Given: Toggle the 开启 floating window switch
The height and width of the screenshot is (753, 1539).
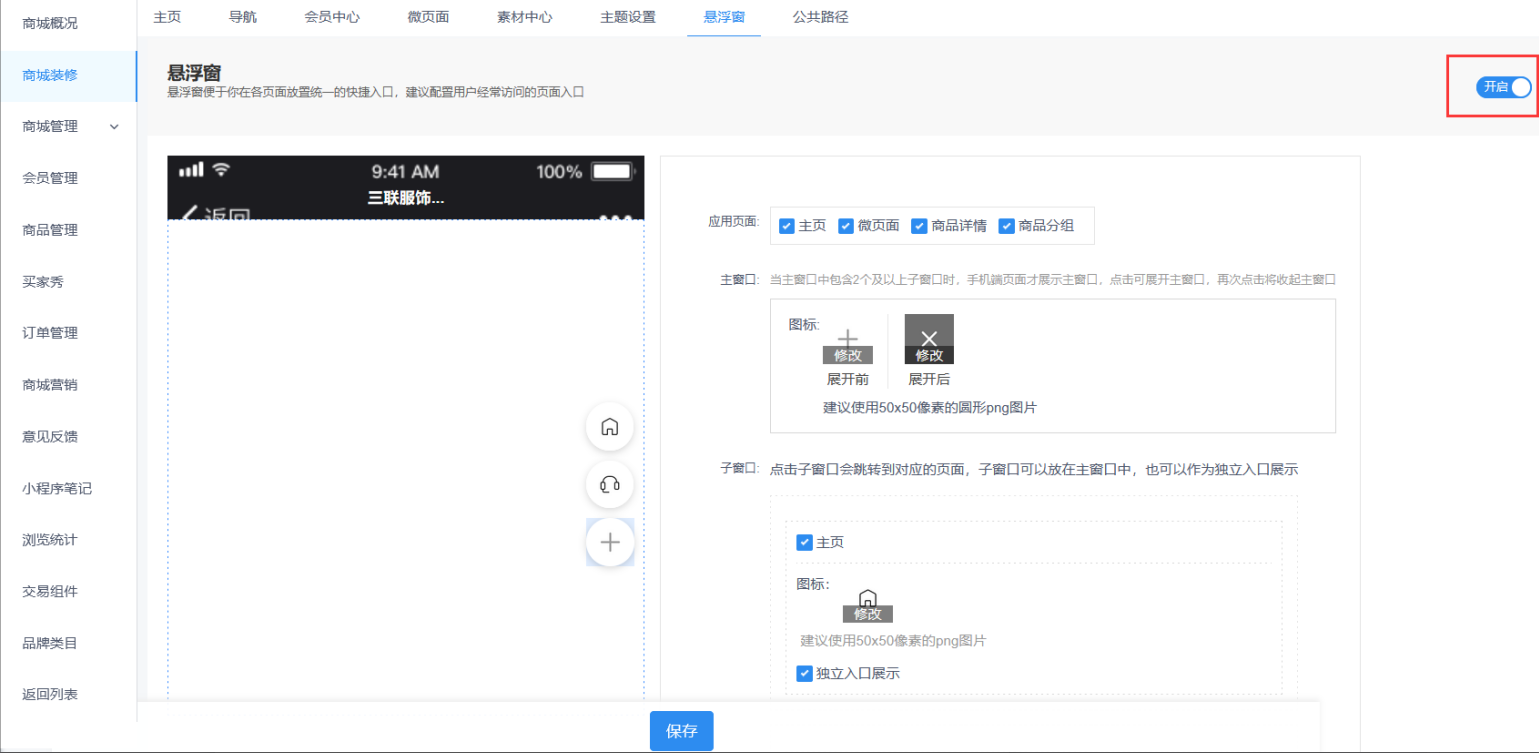Looking at the screenshot, I should pyautogui.click(x=1506, y=87).
